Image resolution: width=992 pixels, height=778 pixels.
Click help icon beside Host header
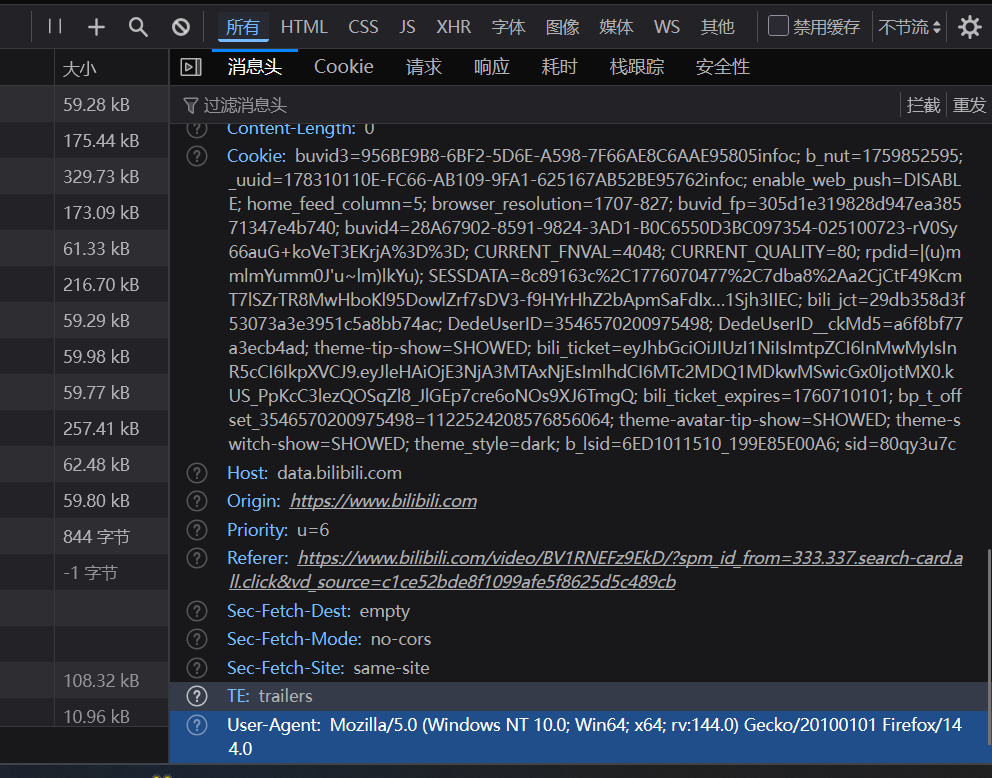coord(198,473)
